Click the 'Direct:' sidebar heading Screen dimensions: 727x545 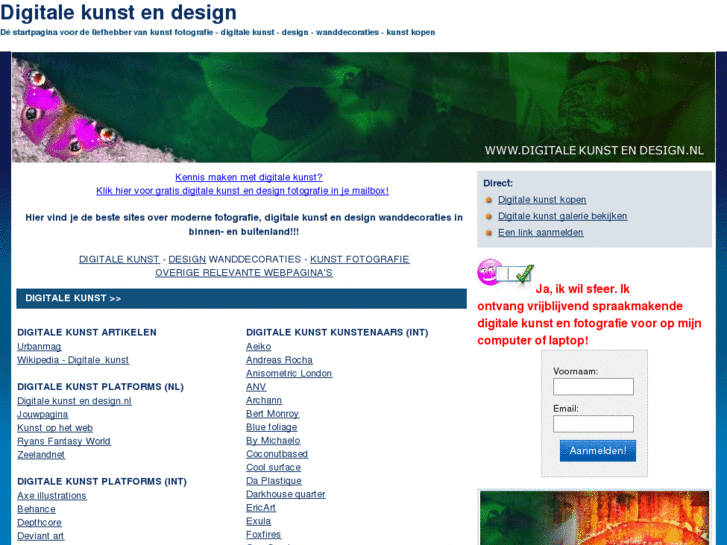[498, 183]
